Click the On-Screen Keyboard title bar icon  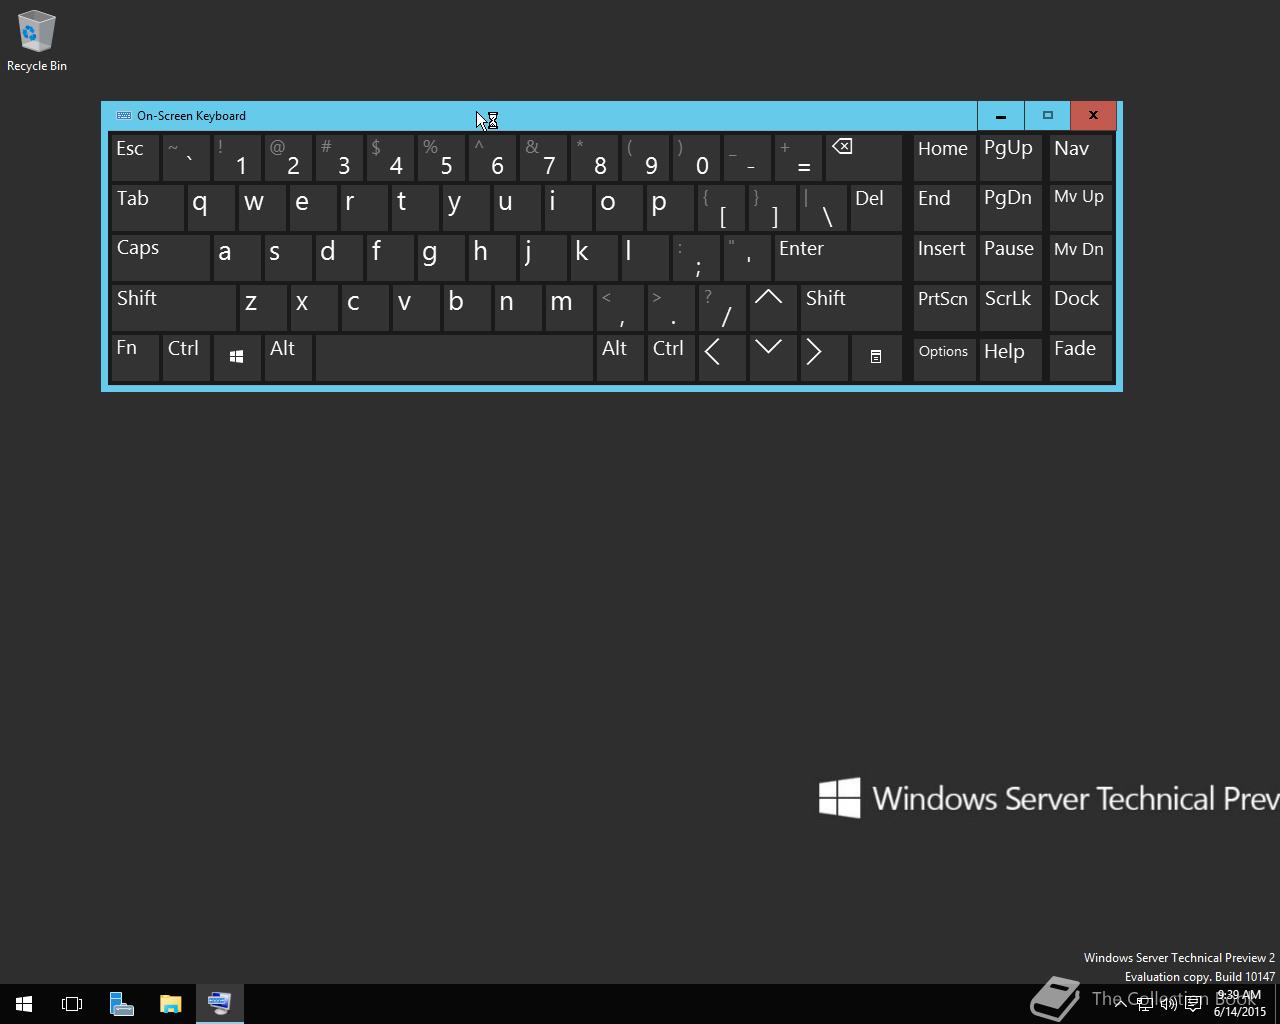coord(124,116)
